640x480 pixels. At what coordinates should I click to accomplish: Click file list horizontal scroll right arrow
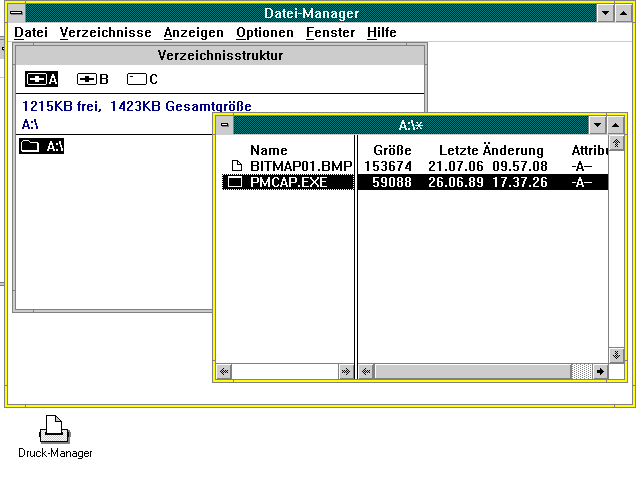point(600,371)
